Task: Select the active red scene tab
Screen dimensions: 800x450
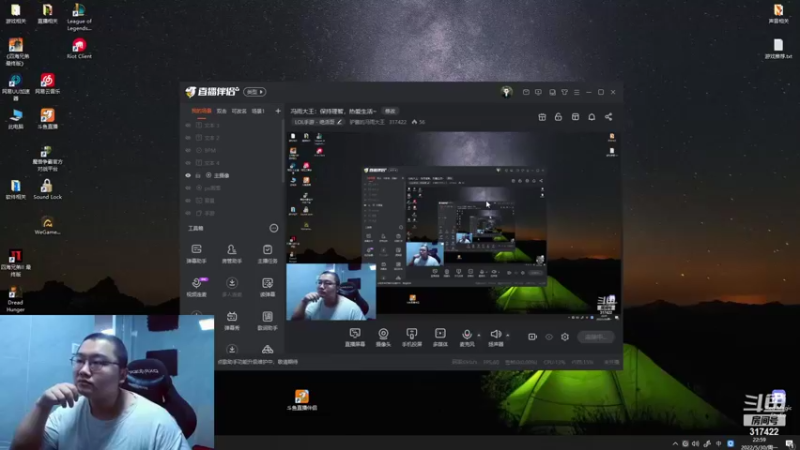Action: click(x=202, y=111)
